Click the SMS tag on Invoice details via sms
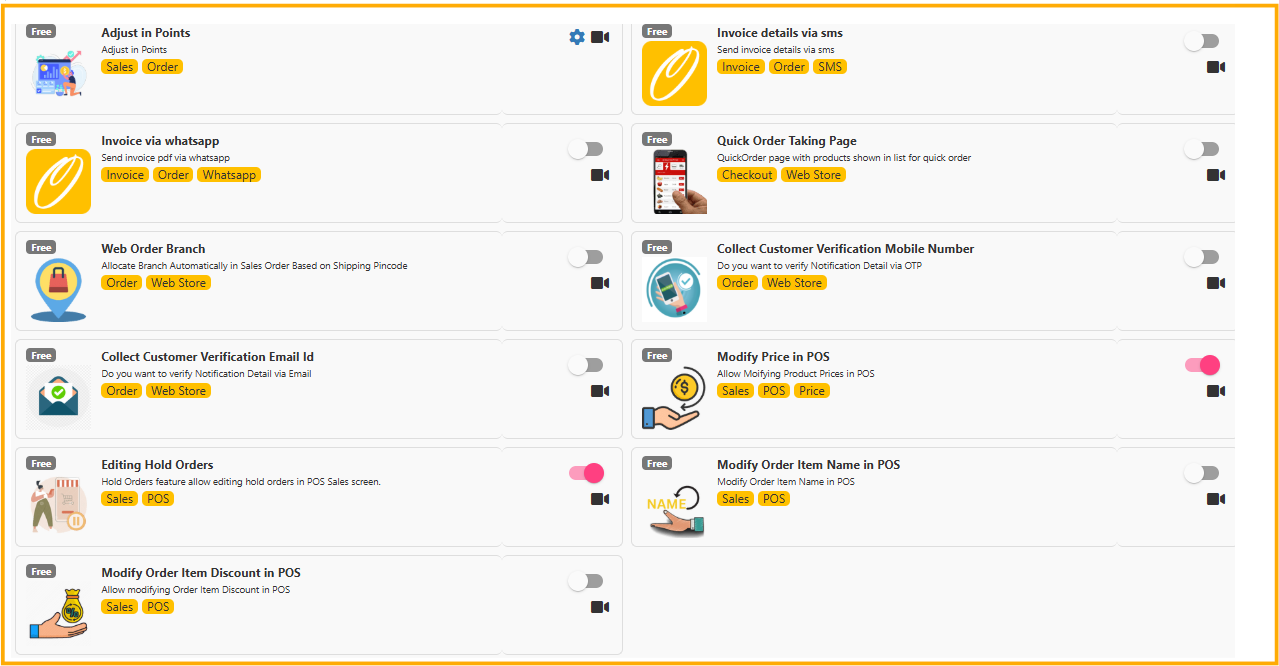The image size is (1279, 666). [830, 66]
